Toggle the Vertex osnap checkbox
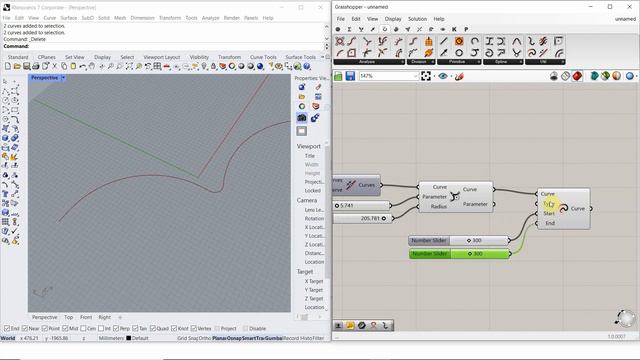This screenshot has height=360, width=640. tap(194, 328)
